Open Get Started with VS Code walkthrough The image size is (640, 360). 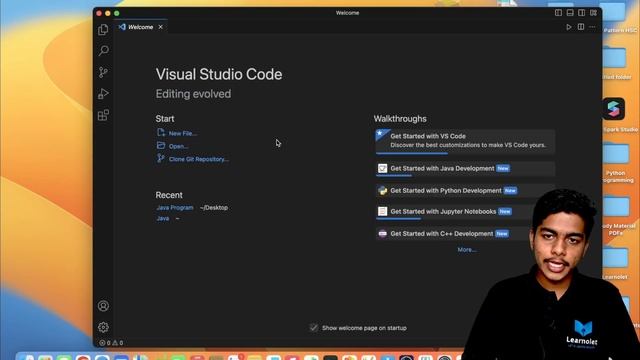coord(465,141)
